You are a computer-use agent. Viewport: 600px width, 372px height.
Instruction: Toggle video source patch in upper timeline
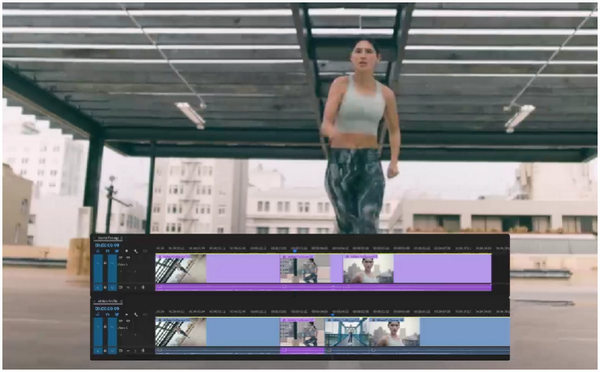click(x=98, y=268)
